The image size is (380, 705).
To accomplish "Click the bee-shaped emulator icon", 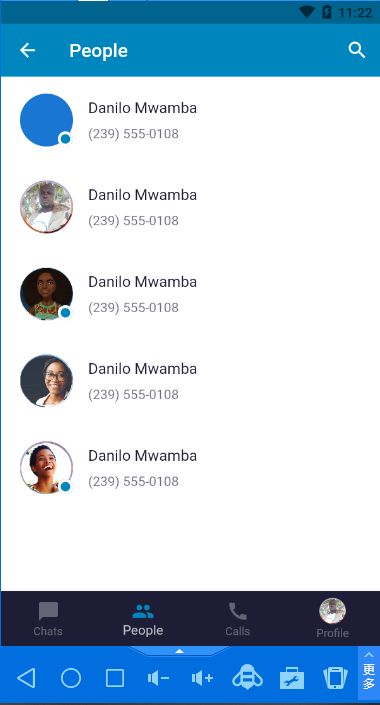I will click(247, 678).
